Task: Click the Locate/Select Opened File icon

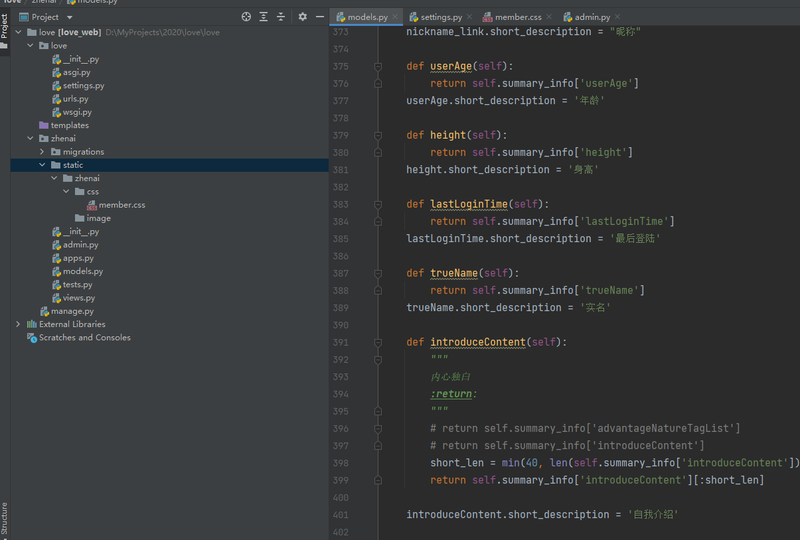Action: point(246,17)
